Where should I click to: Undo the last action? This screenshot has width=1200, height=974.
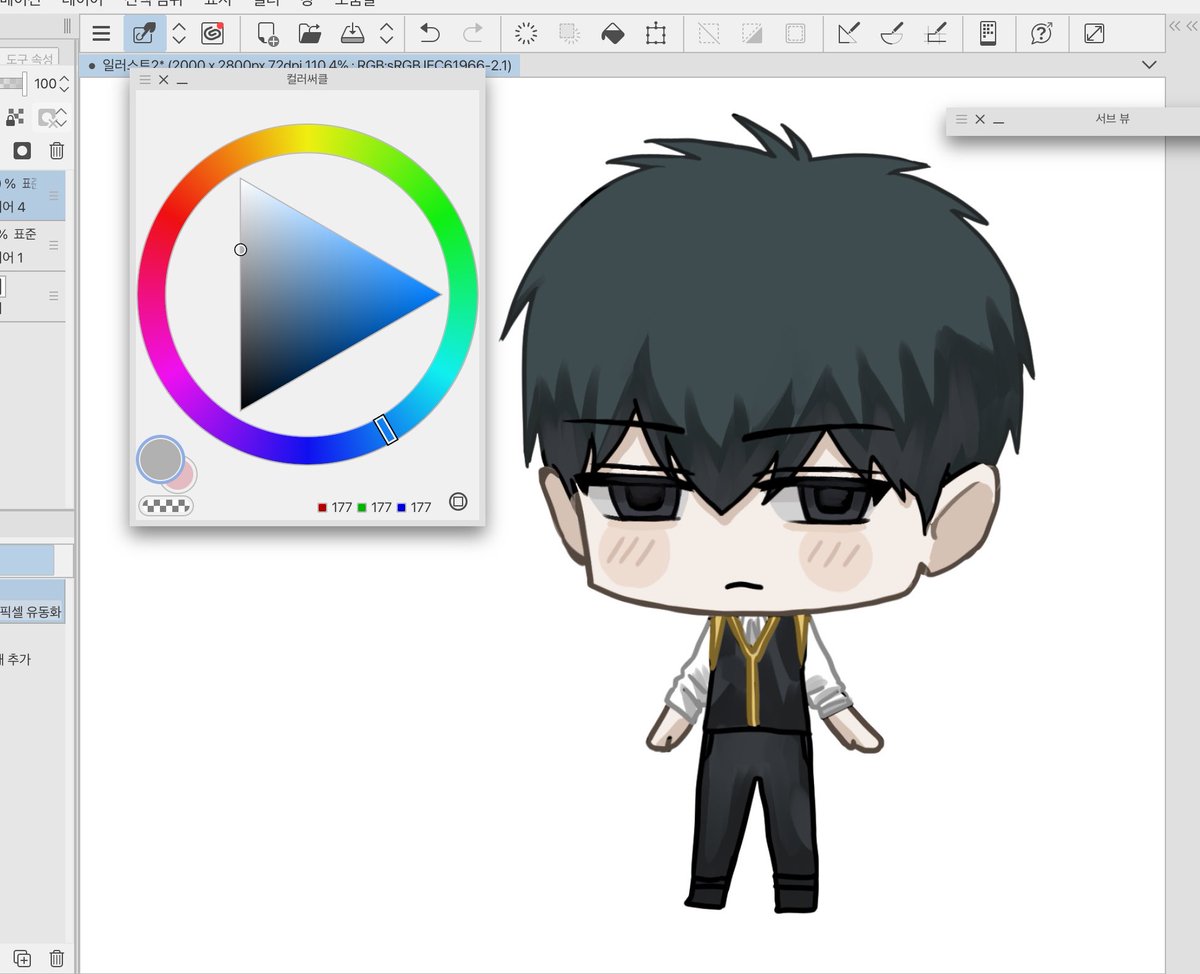pyautogui.click(x=430, y=33)
